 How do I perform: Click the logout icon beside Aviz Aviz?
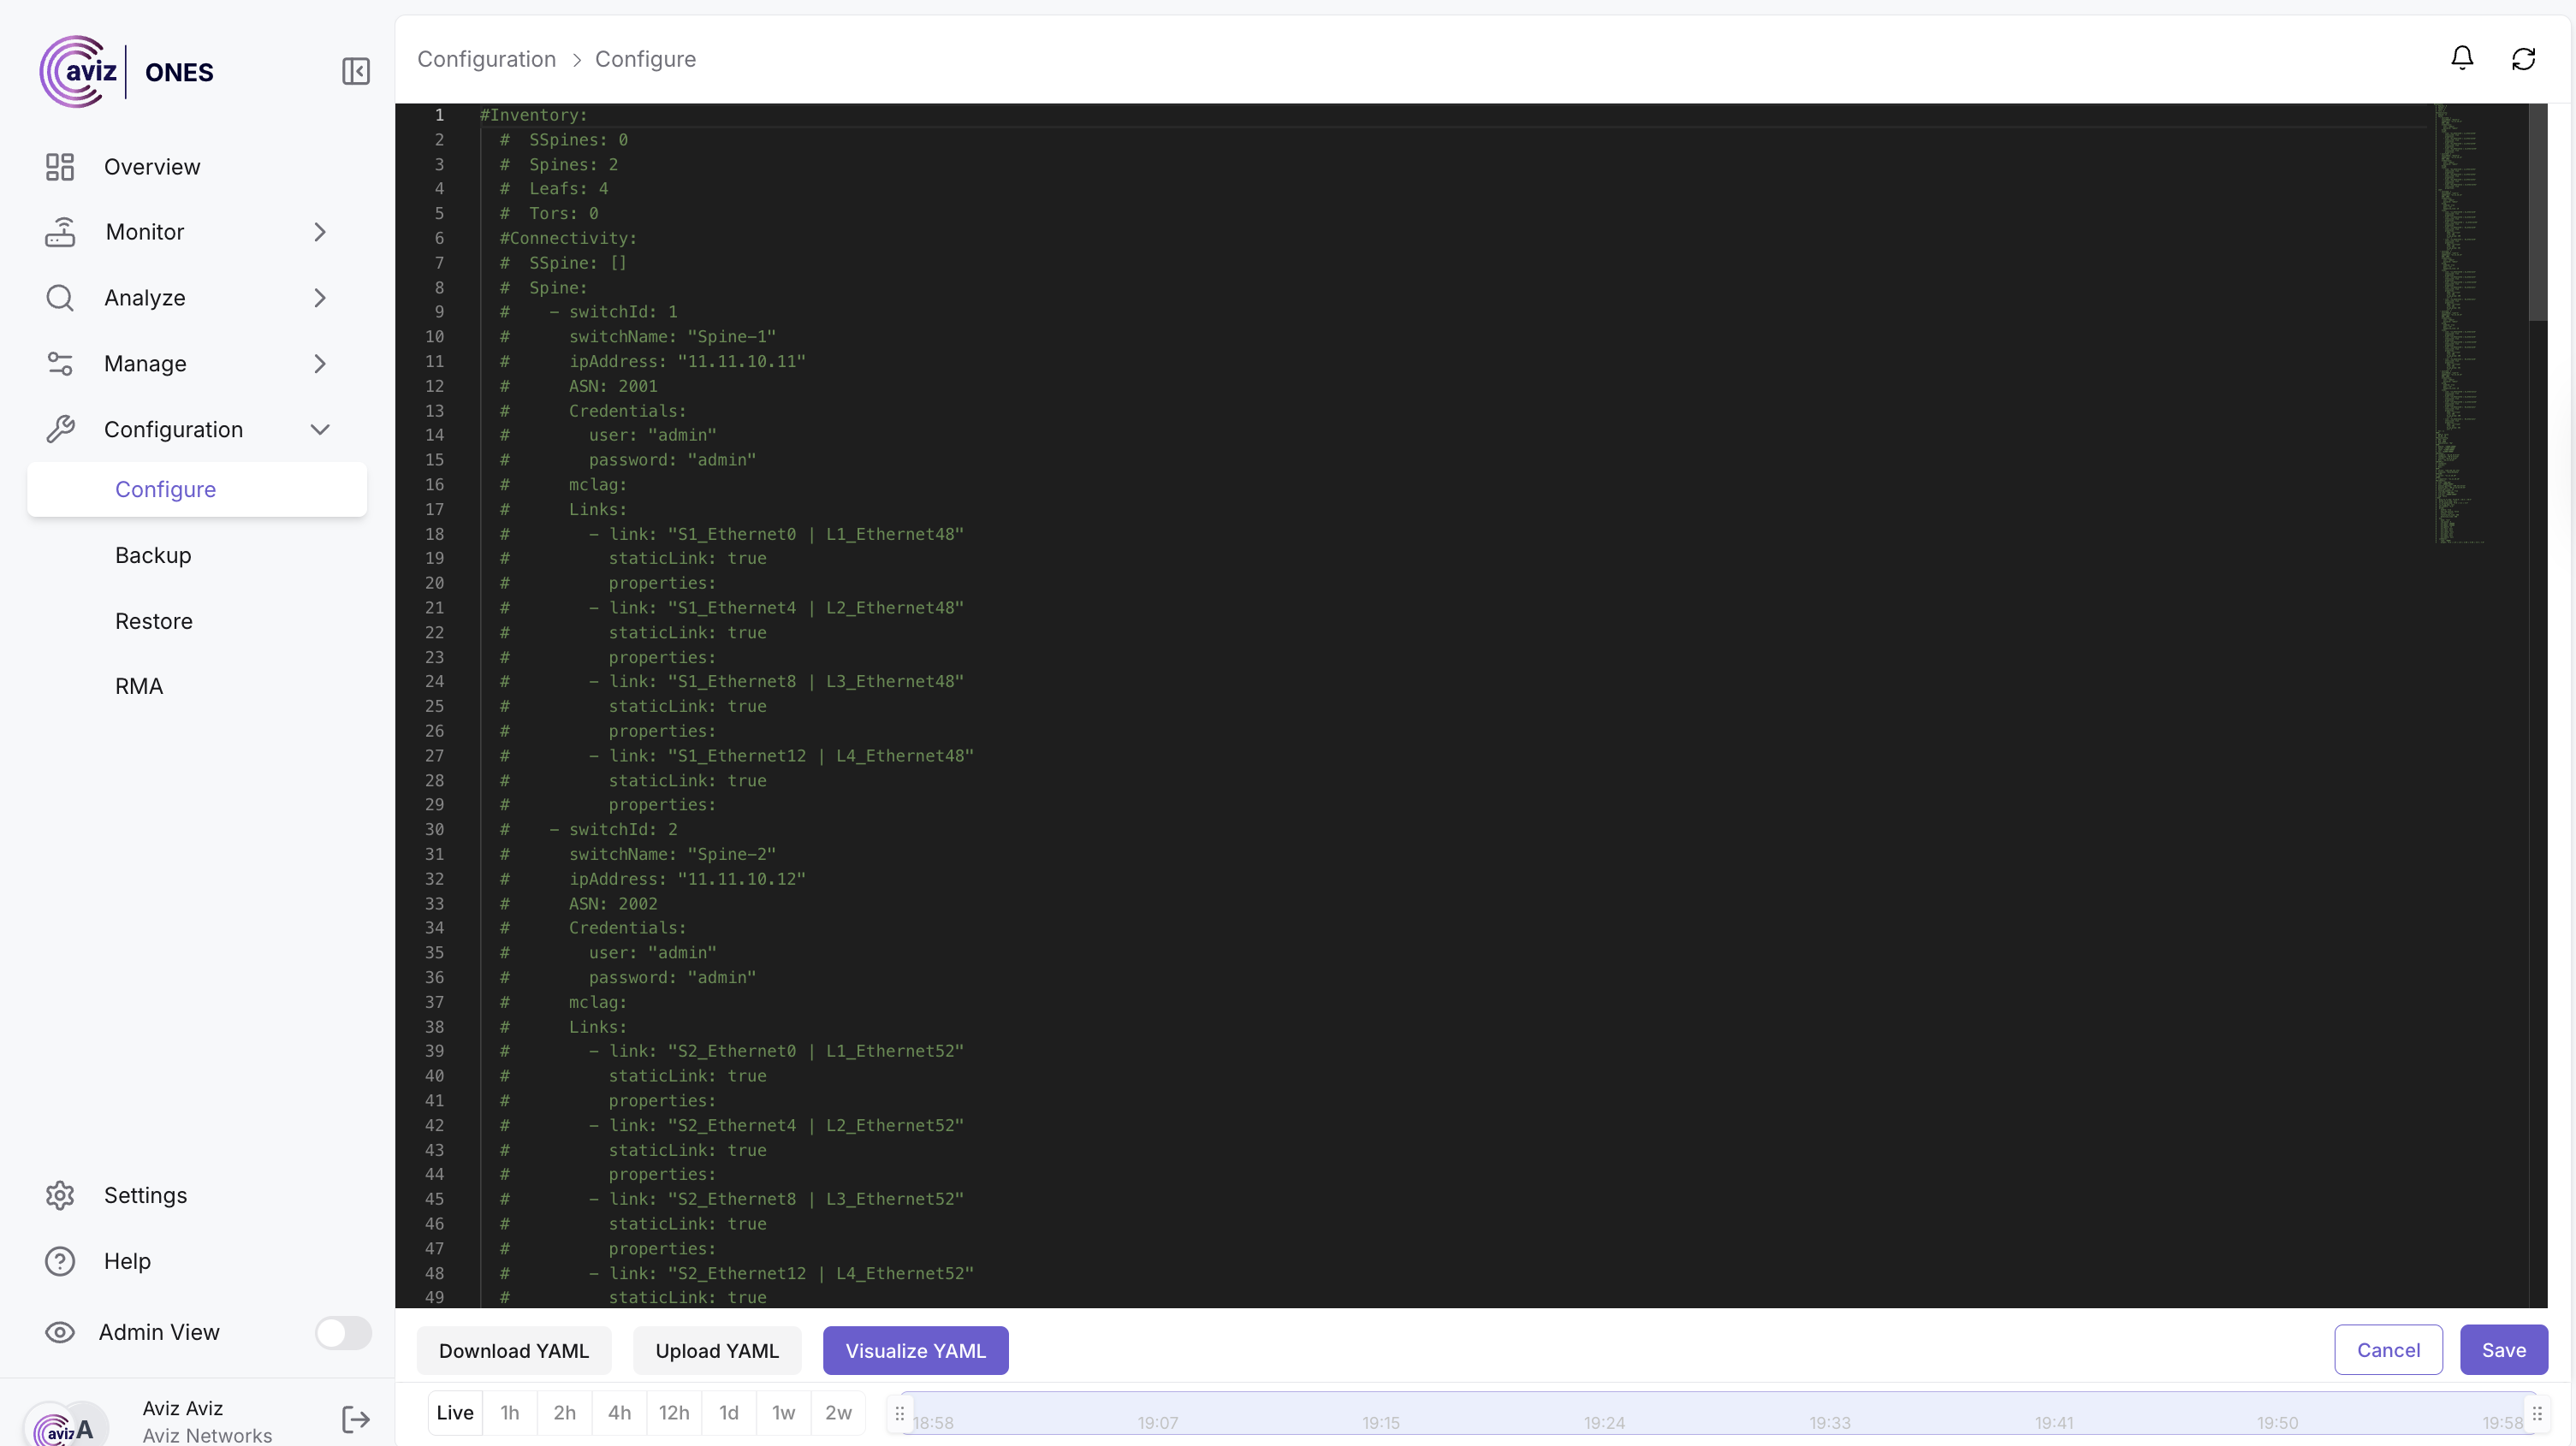coord(355,1419)
